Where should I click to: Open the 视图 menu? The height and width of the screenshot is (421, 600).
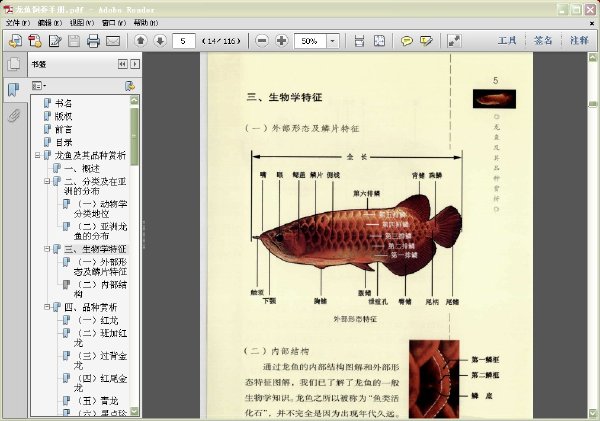click(82, 23)
